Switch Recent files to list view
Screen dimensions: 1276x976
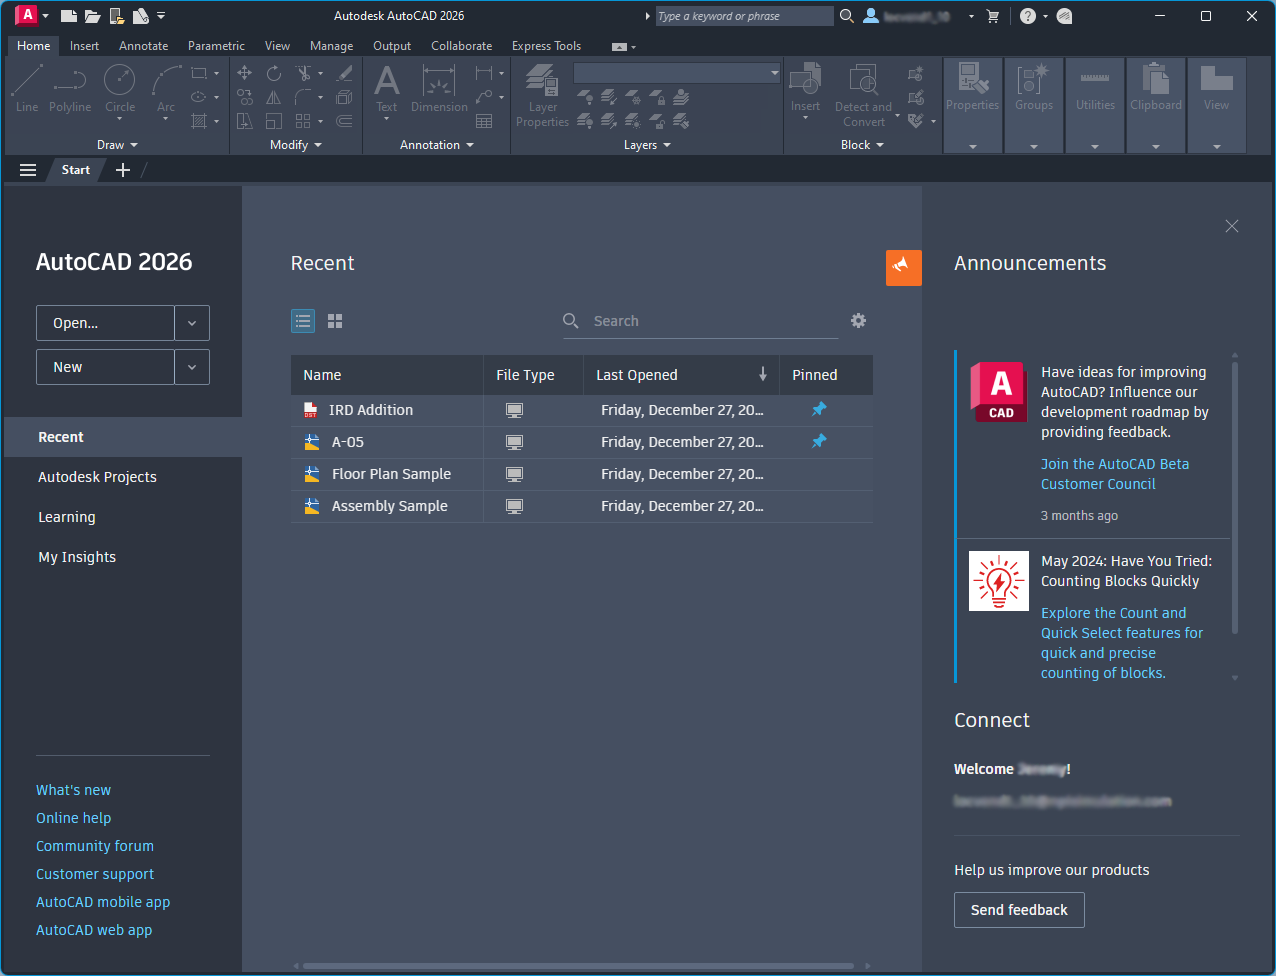pyautogui.click(x=303, y=321)
